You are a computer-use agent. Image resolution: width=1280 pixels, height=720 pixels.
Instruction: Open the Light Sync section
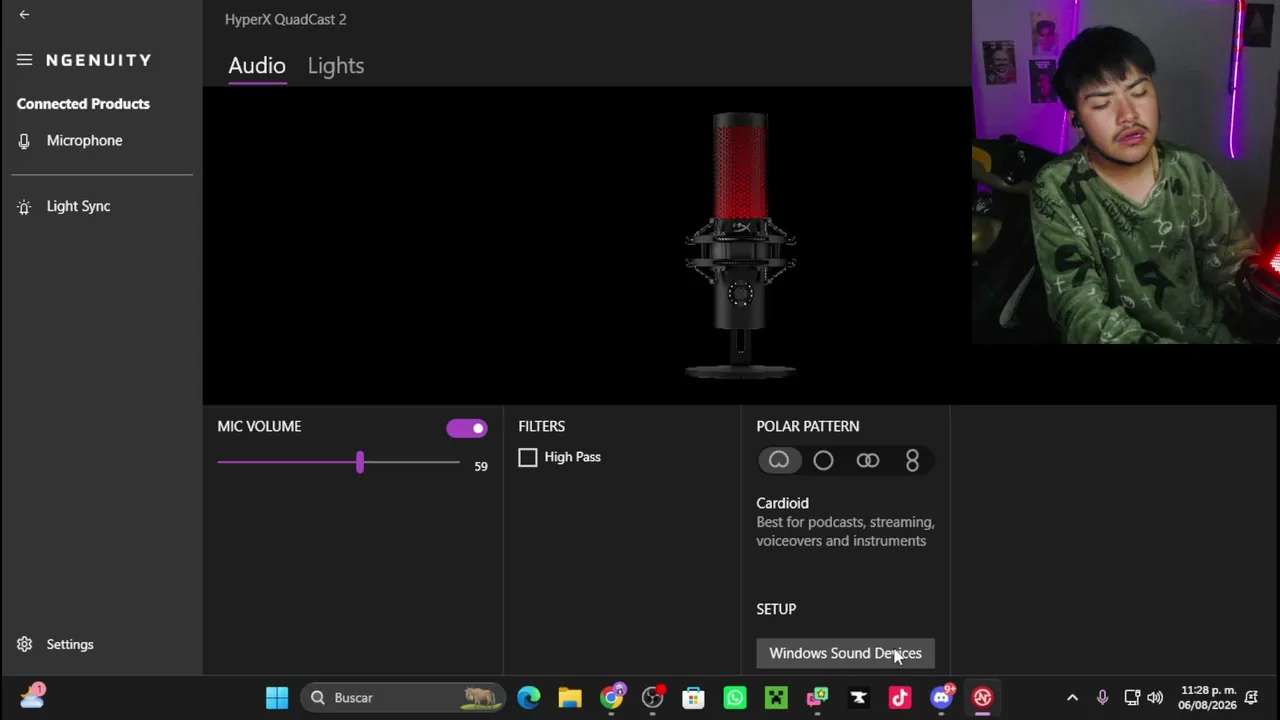(78, 206)
